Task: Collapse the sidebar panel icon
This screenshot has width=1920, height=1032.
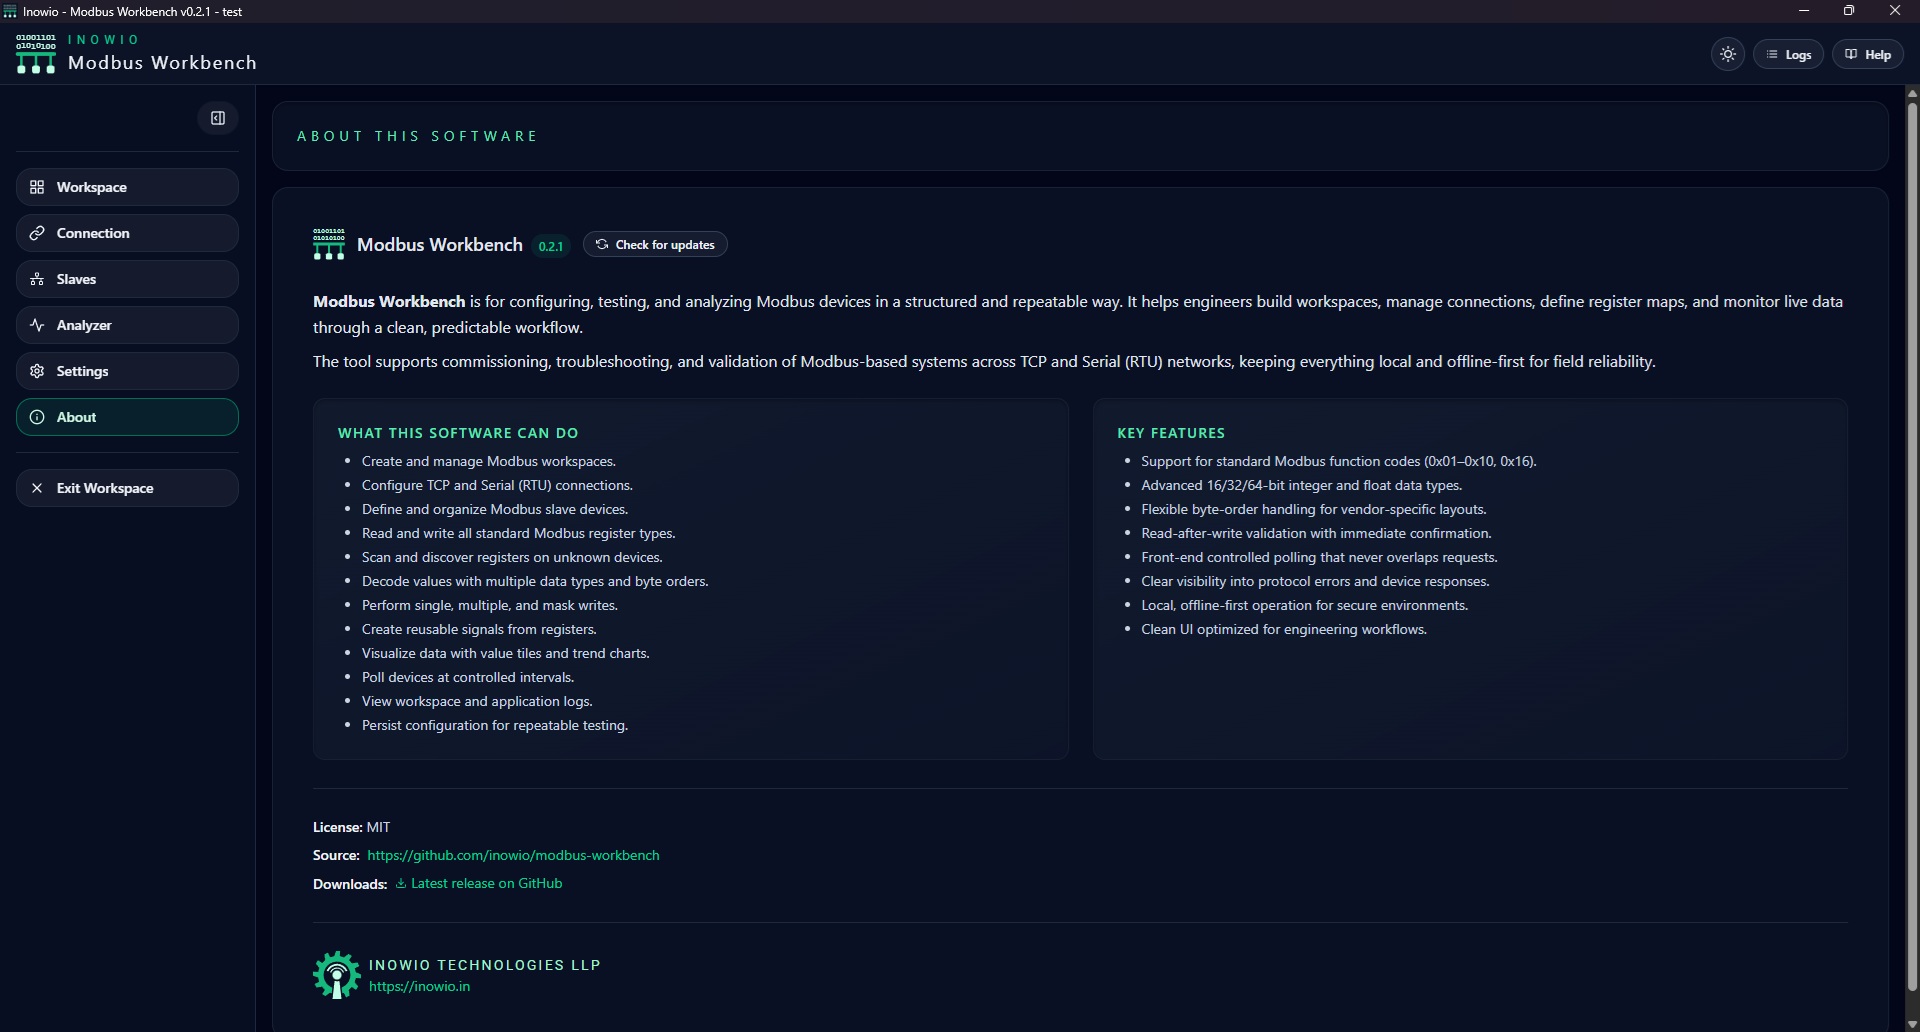Action: [x=218, y=118]
